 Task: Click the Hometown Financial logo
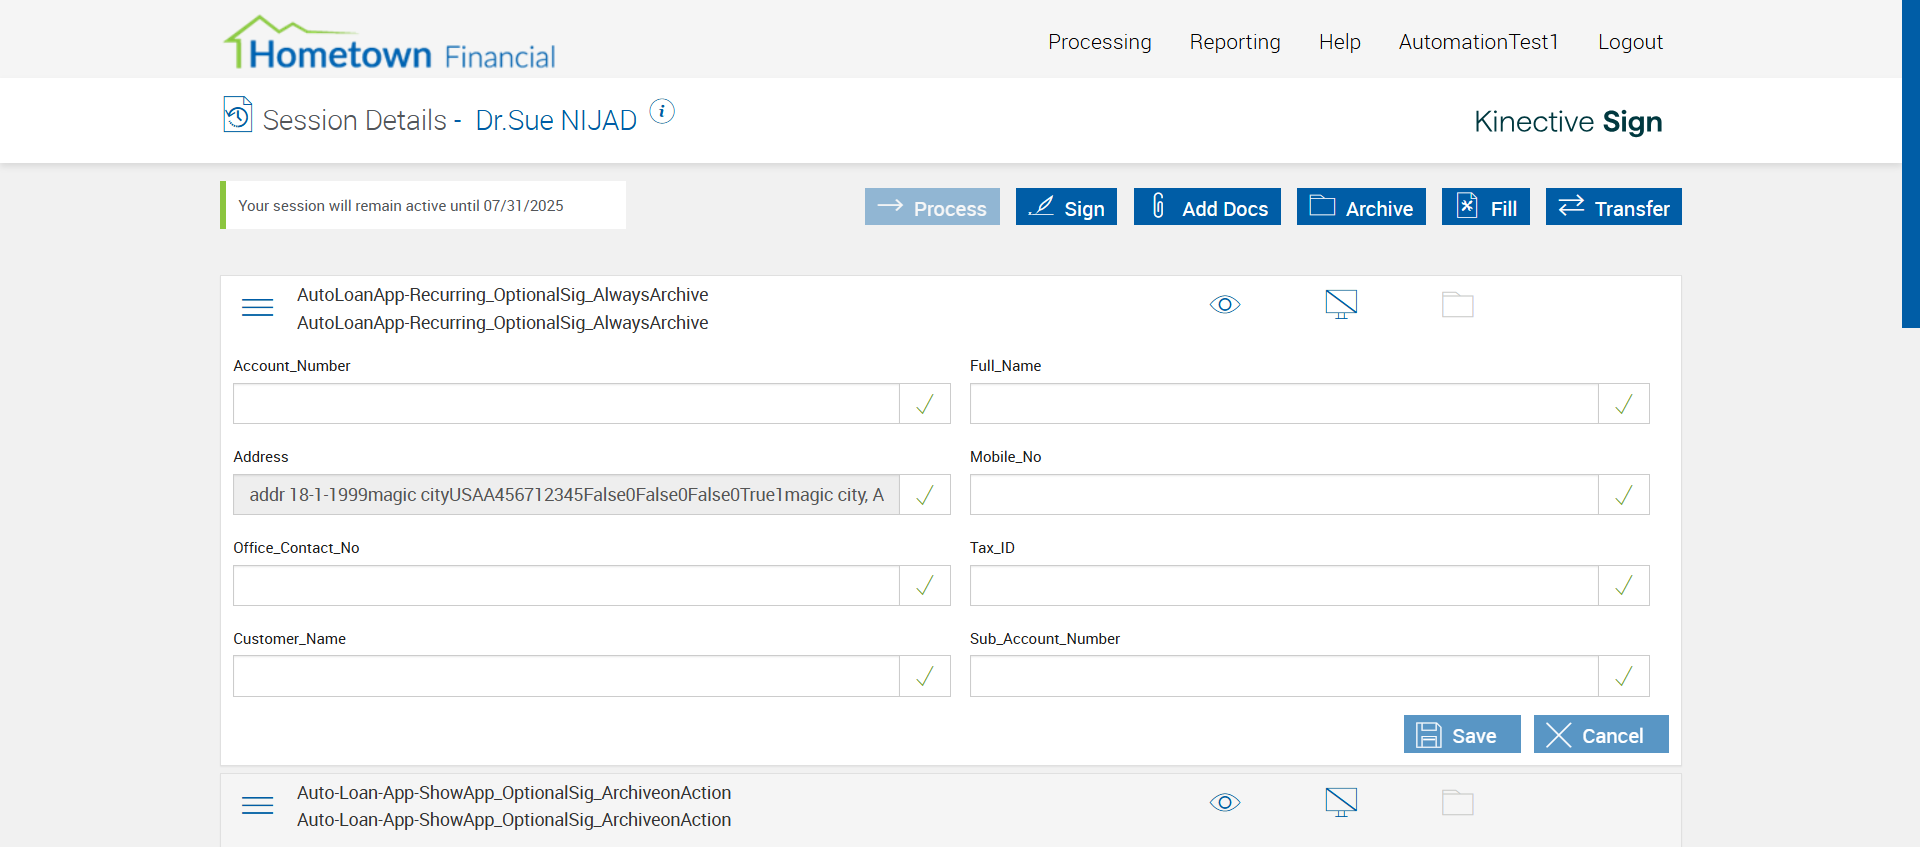[389, 43]
